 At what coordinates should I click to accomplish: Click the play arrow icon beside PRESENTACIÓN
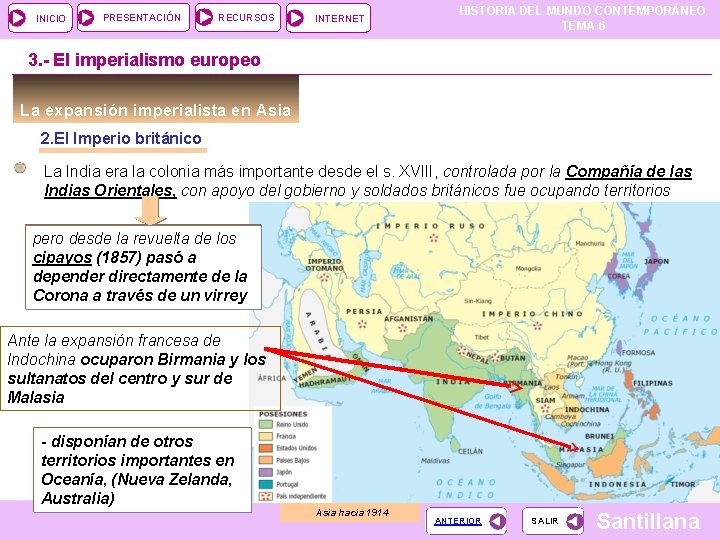click(86, 18)
